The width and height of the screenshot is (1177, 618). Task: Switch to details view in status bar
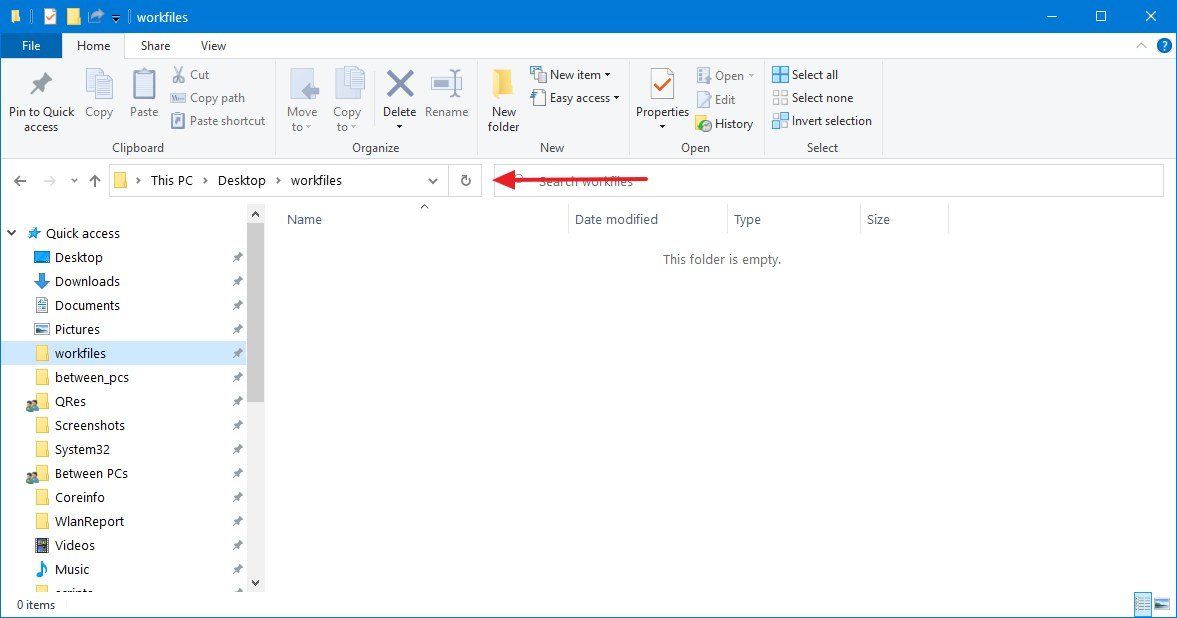coord(1142,604)
